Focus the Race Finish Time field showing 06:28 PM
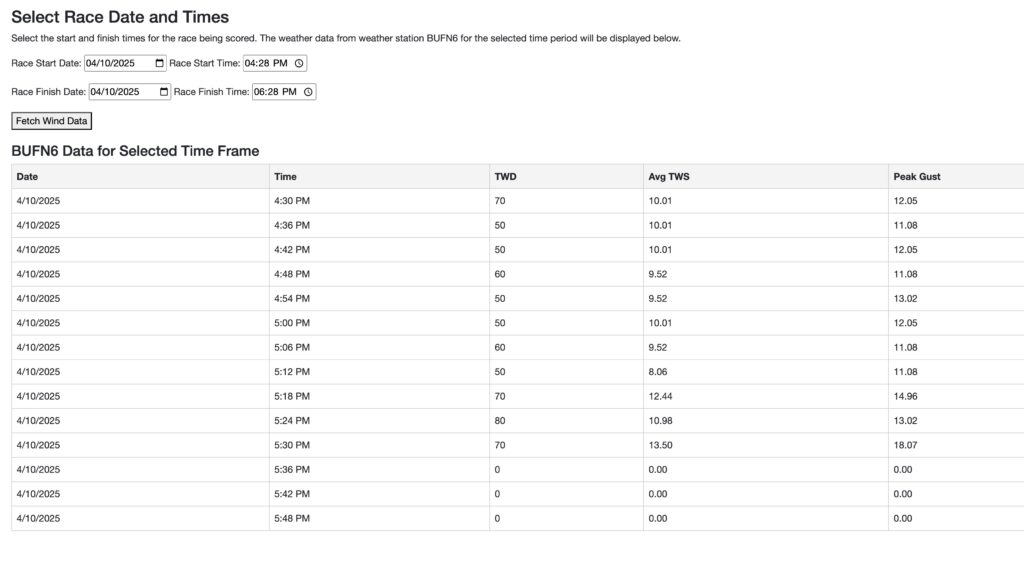 [284, 92]
